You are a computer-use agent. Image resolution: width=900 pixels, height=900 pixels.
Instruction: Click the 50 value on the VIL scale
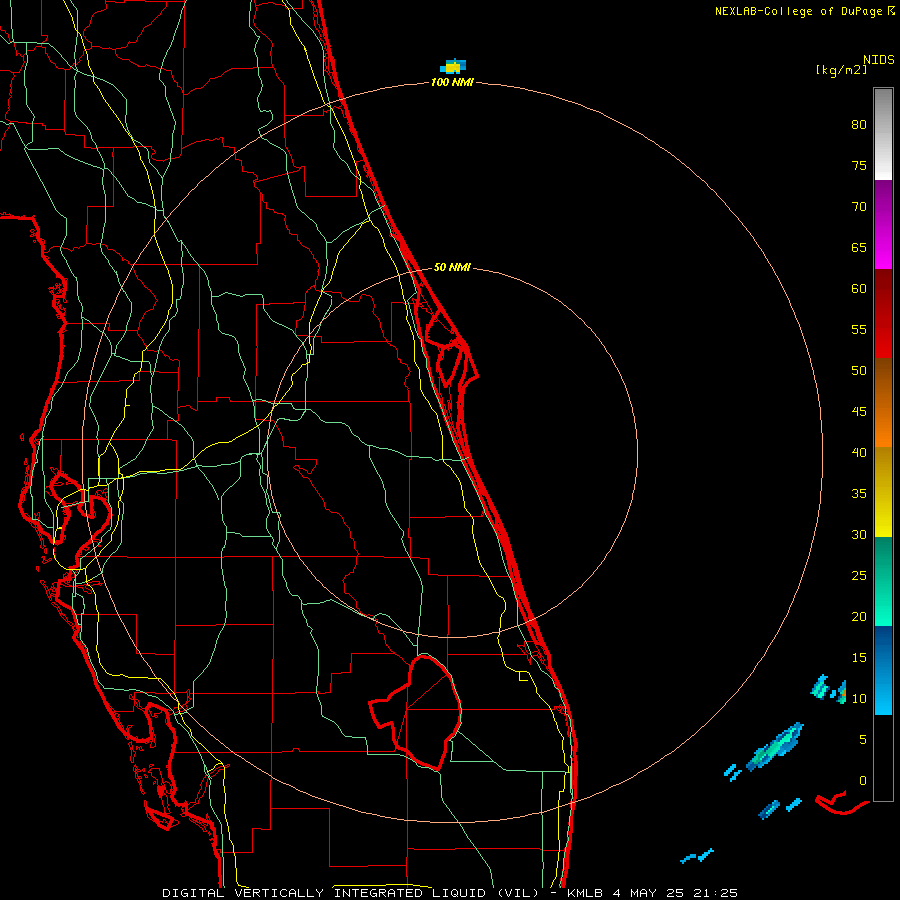[859, 370]
